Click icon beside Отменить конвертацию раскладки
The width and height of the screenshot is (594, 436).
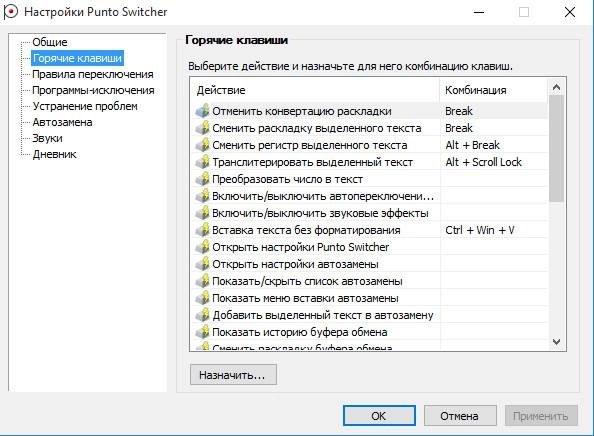203,111
